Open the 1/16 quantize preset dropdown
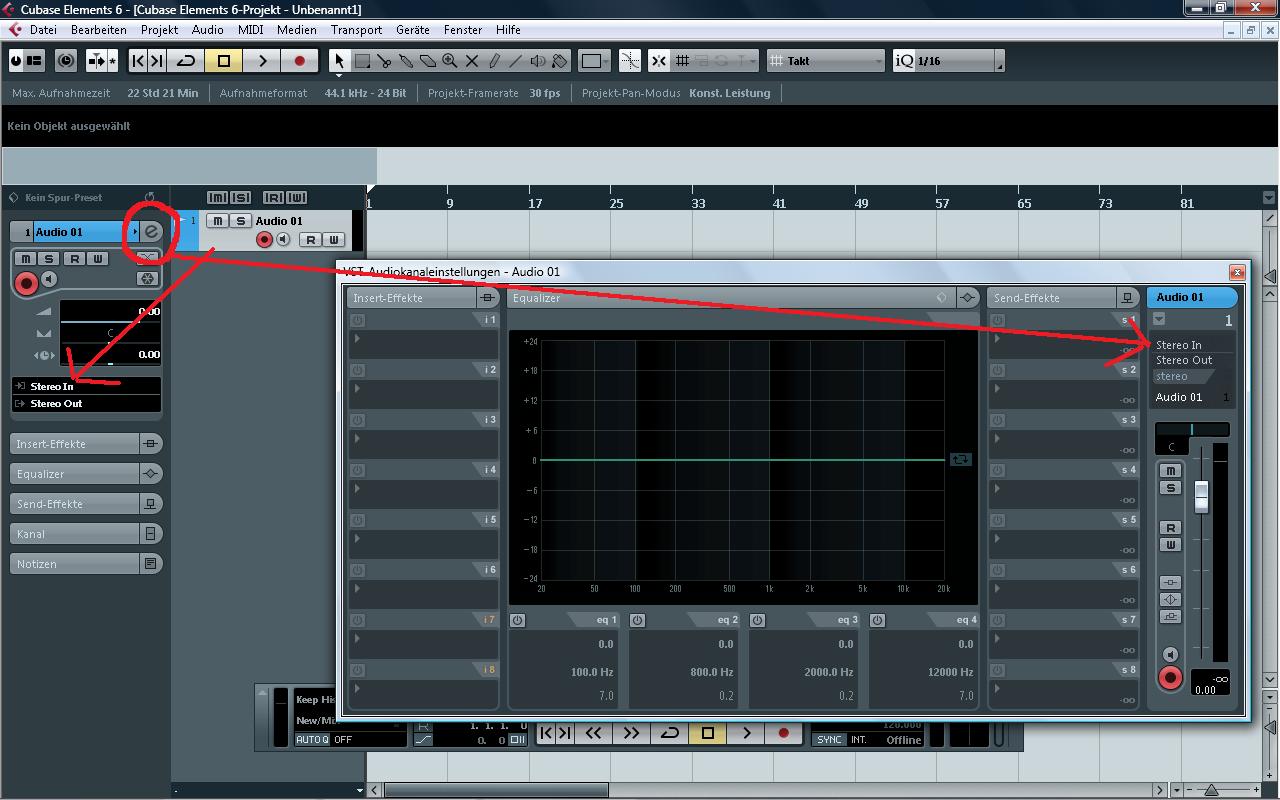1280x800 pixels. (x=948, y=61)
